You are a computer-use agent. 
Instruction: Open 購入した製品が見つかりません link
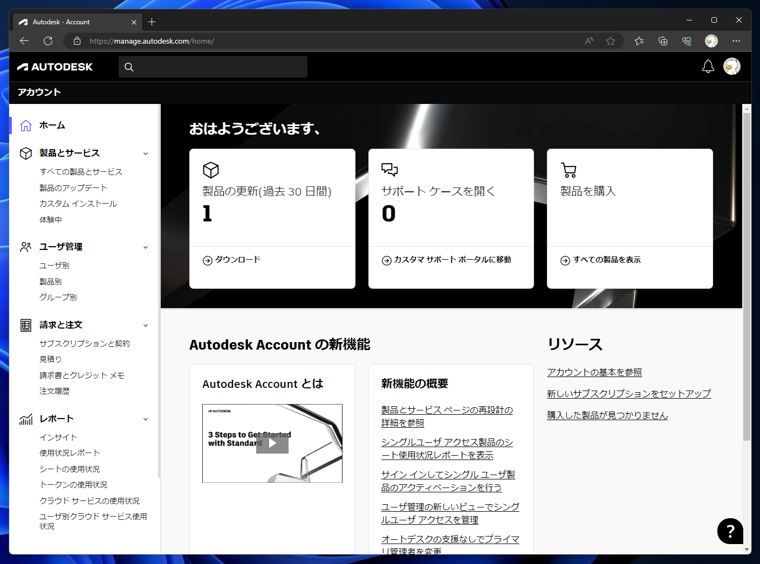607,415
